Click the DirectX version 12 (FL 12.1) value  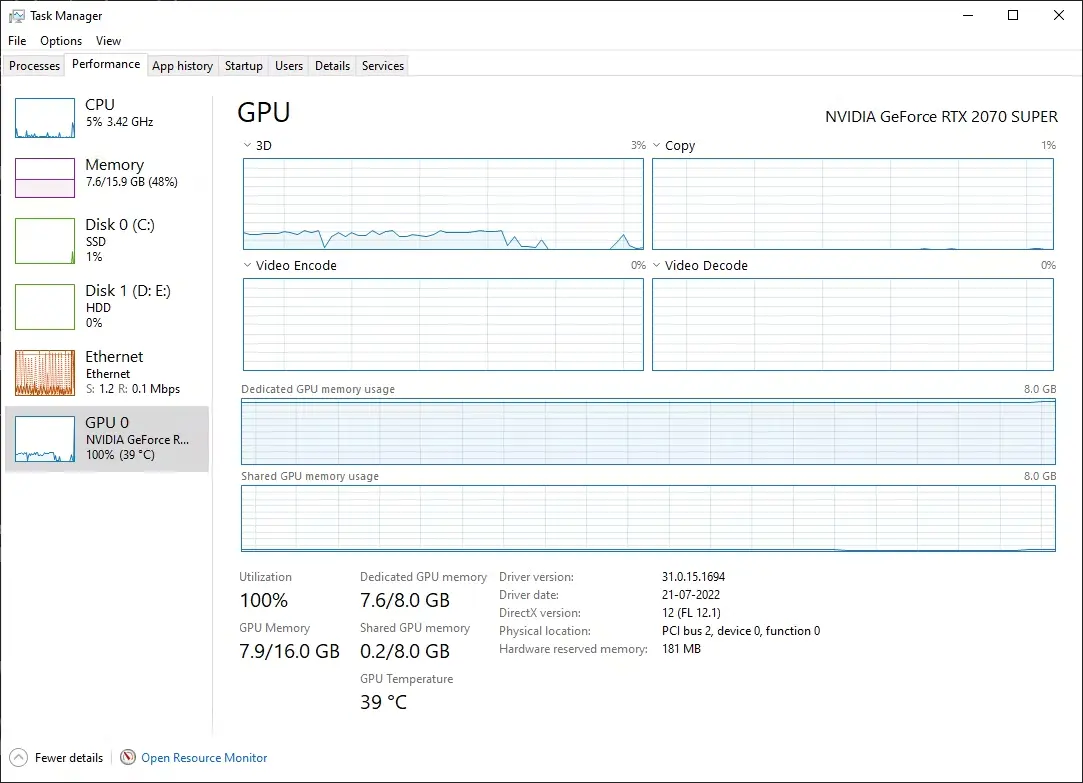click(x=691, y=612)
